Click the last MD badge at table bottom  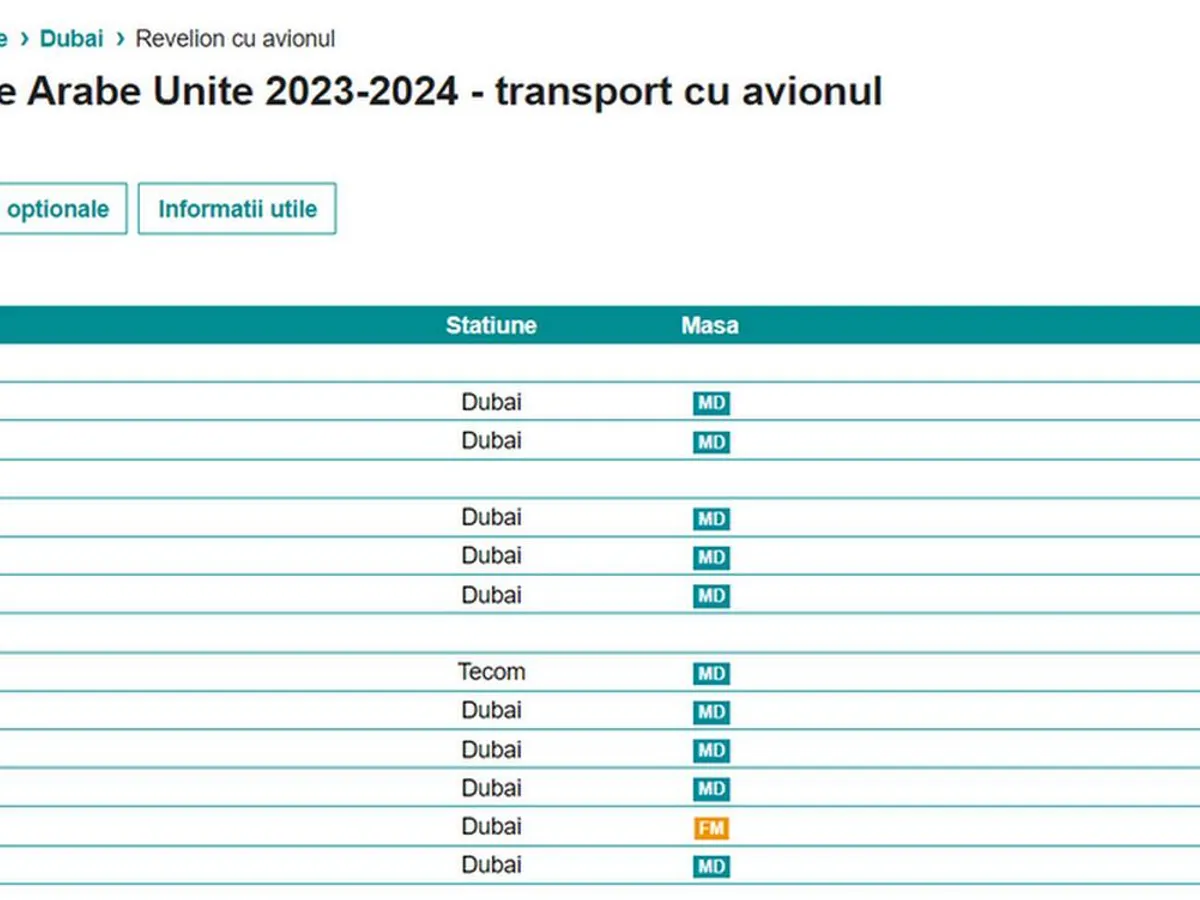coord(711,866)
